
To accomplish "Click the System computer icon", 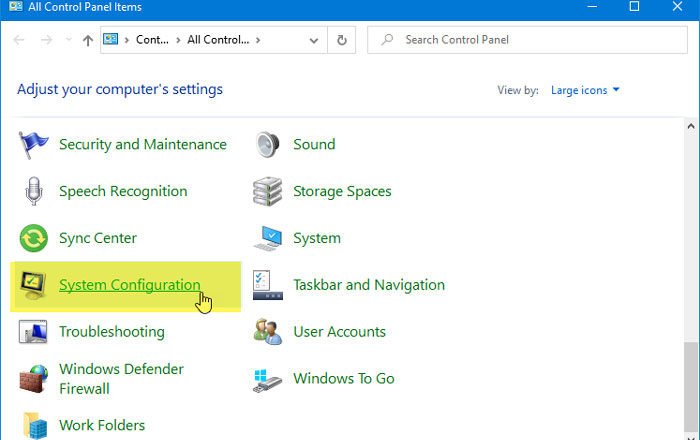I will coord(268,238).
